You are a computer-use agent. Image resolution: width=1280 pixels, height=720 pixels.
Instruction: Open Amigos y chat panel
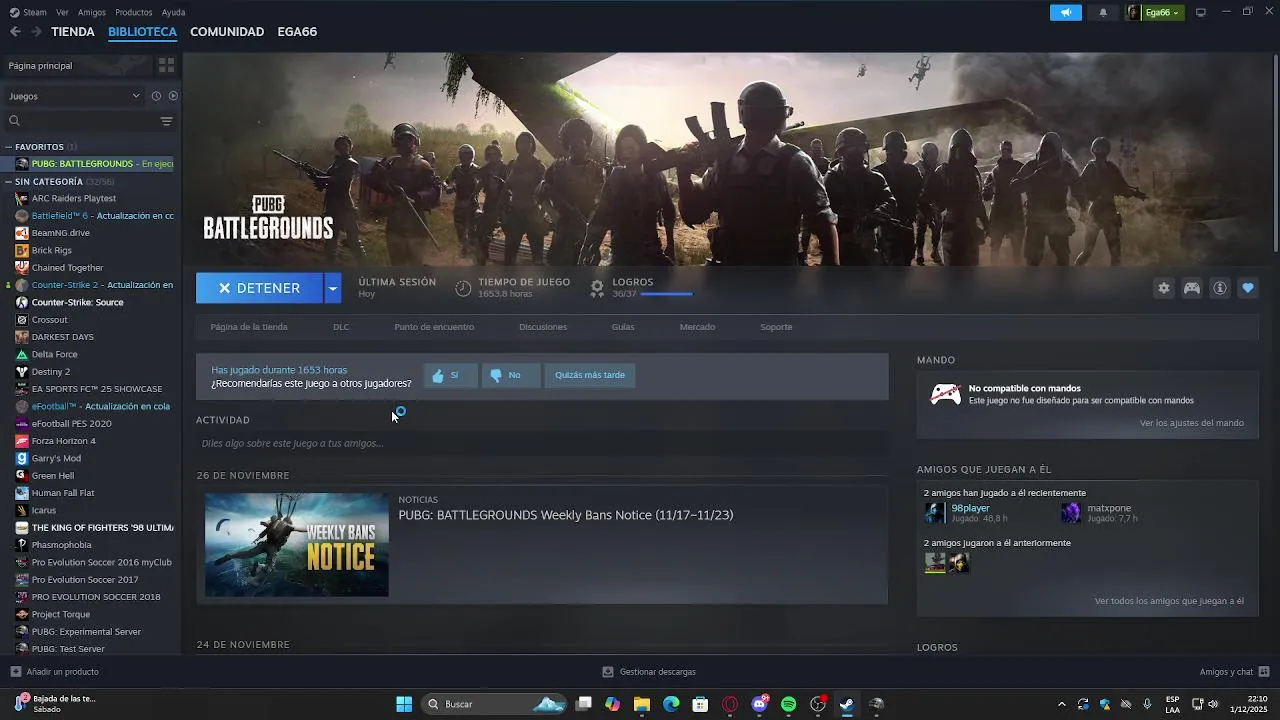[x=1234, y=672]
